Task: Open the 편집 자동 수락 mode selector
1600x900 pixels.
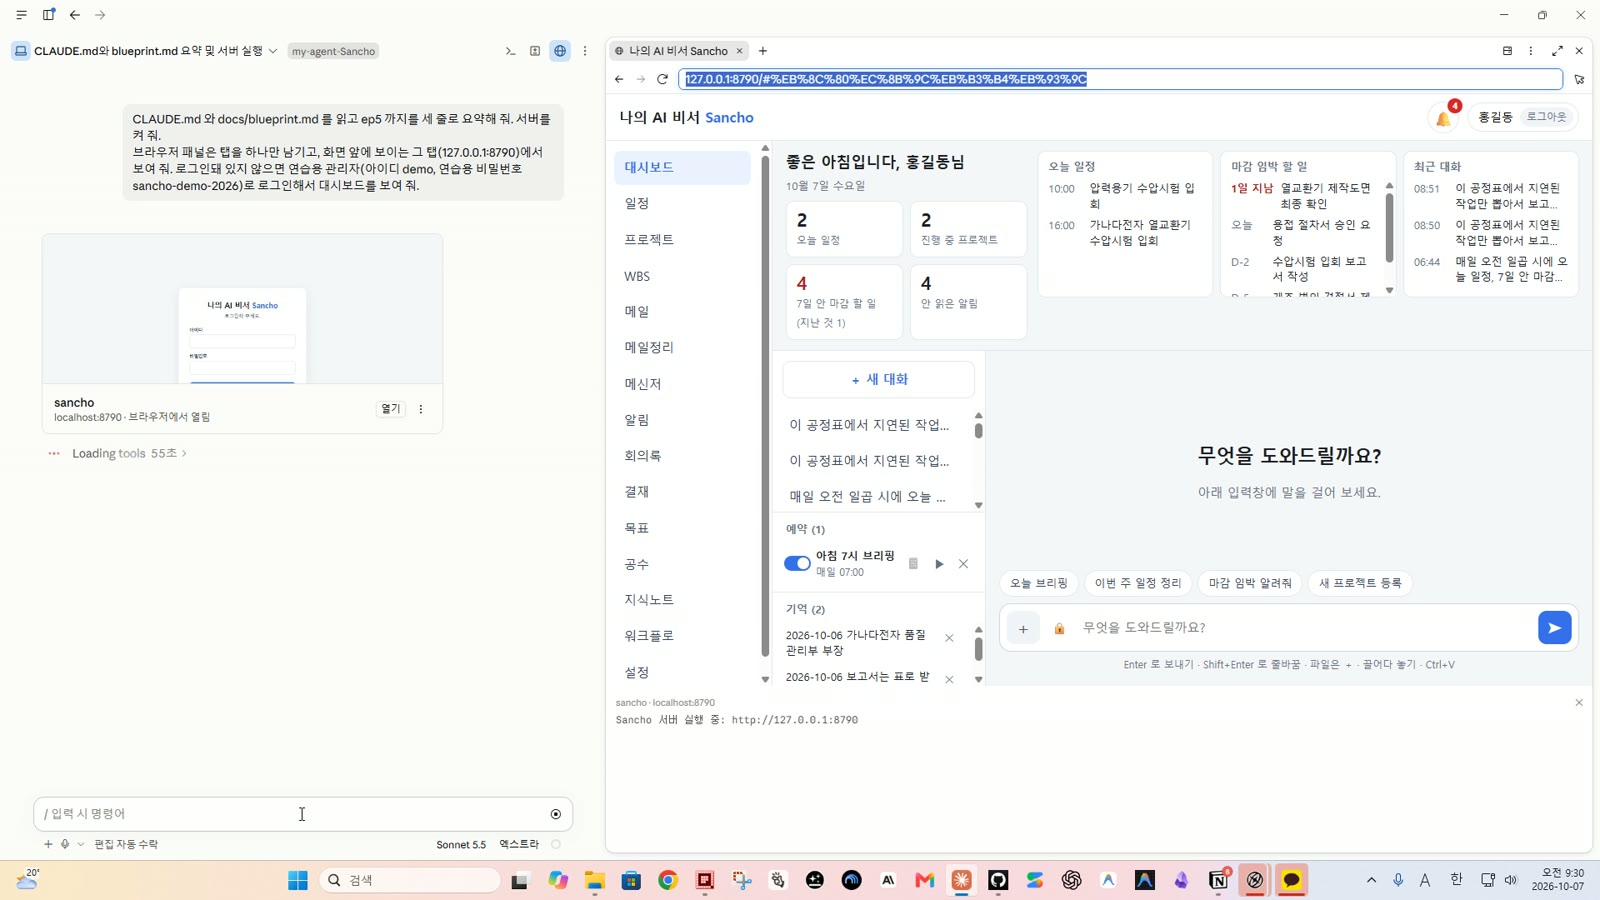Action: [126, 845]
